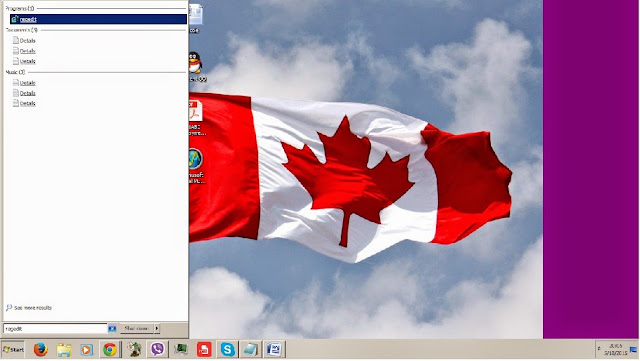Image resolution: width=640 pixels, height=361 pixels.
Task: Click the Documents results header
Action: 22,30
